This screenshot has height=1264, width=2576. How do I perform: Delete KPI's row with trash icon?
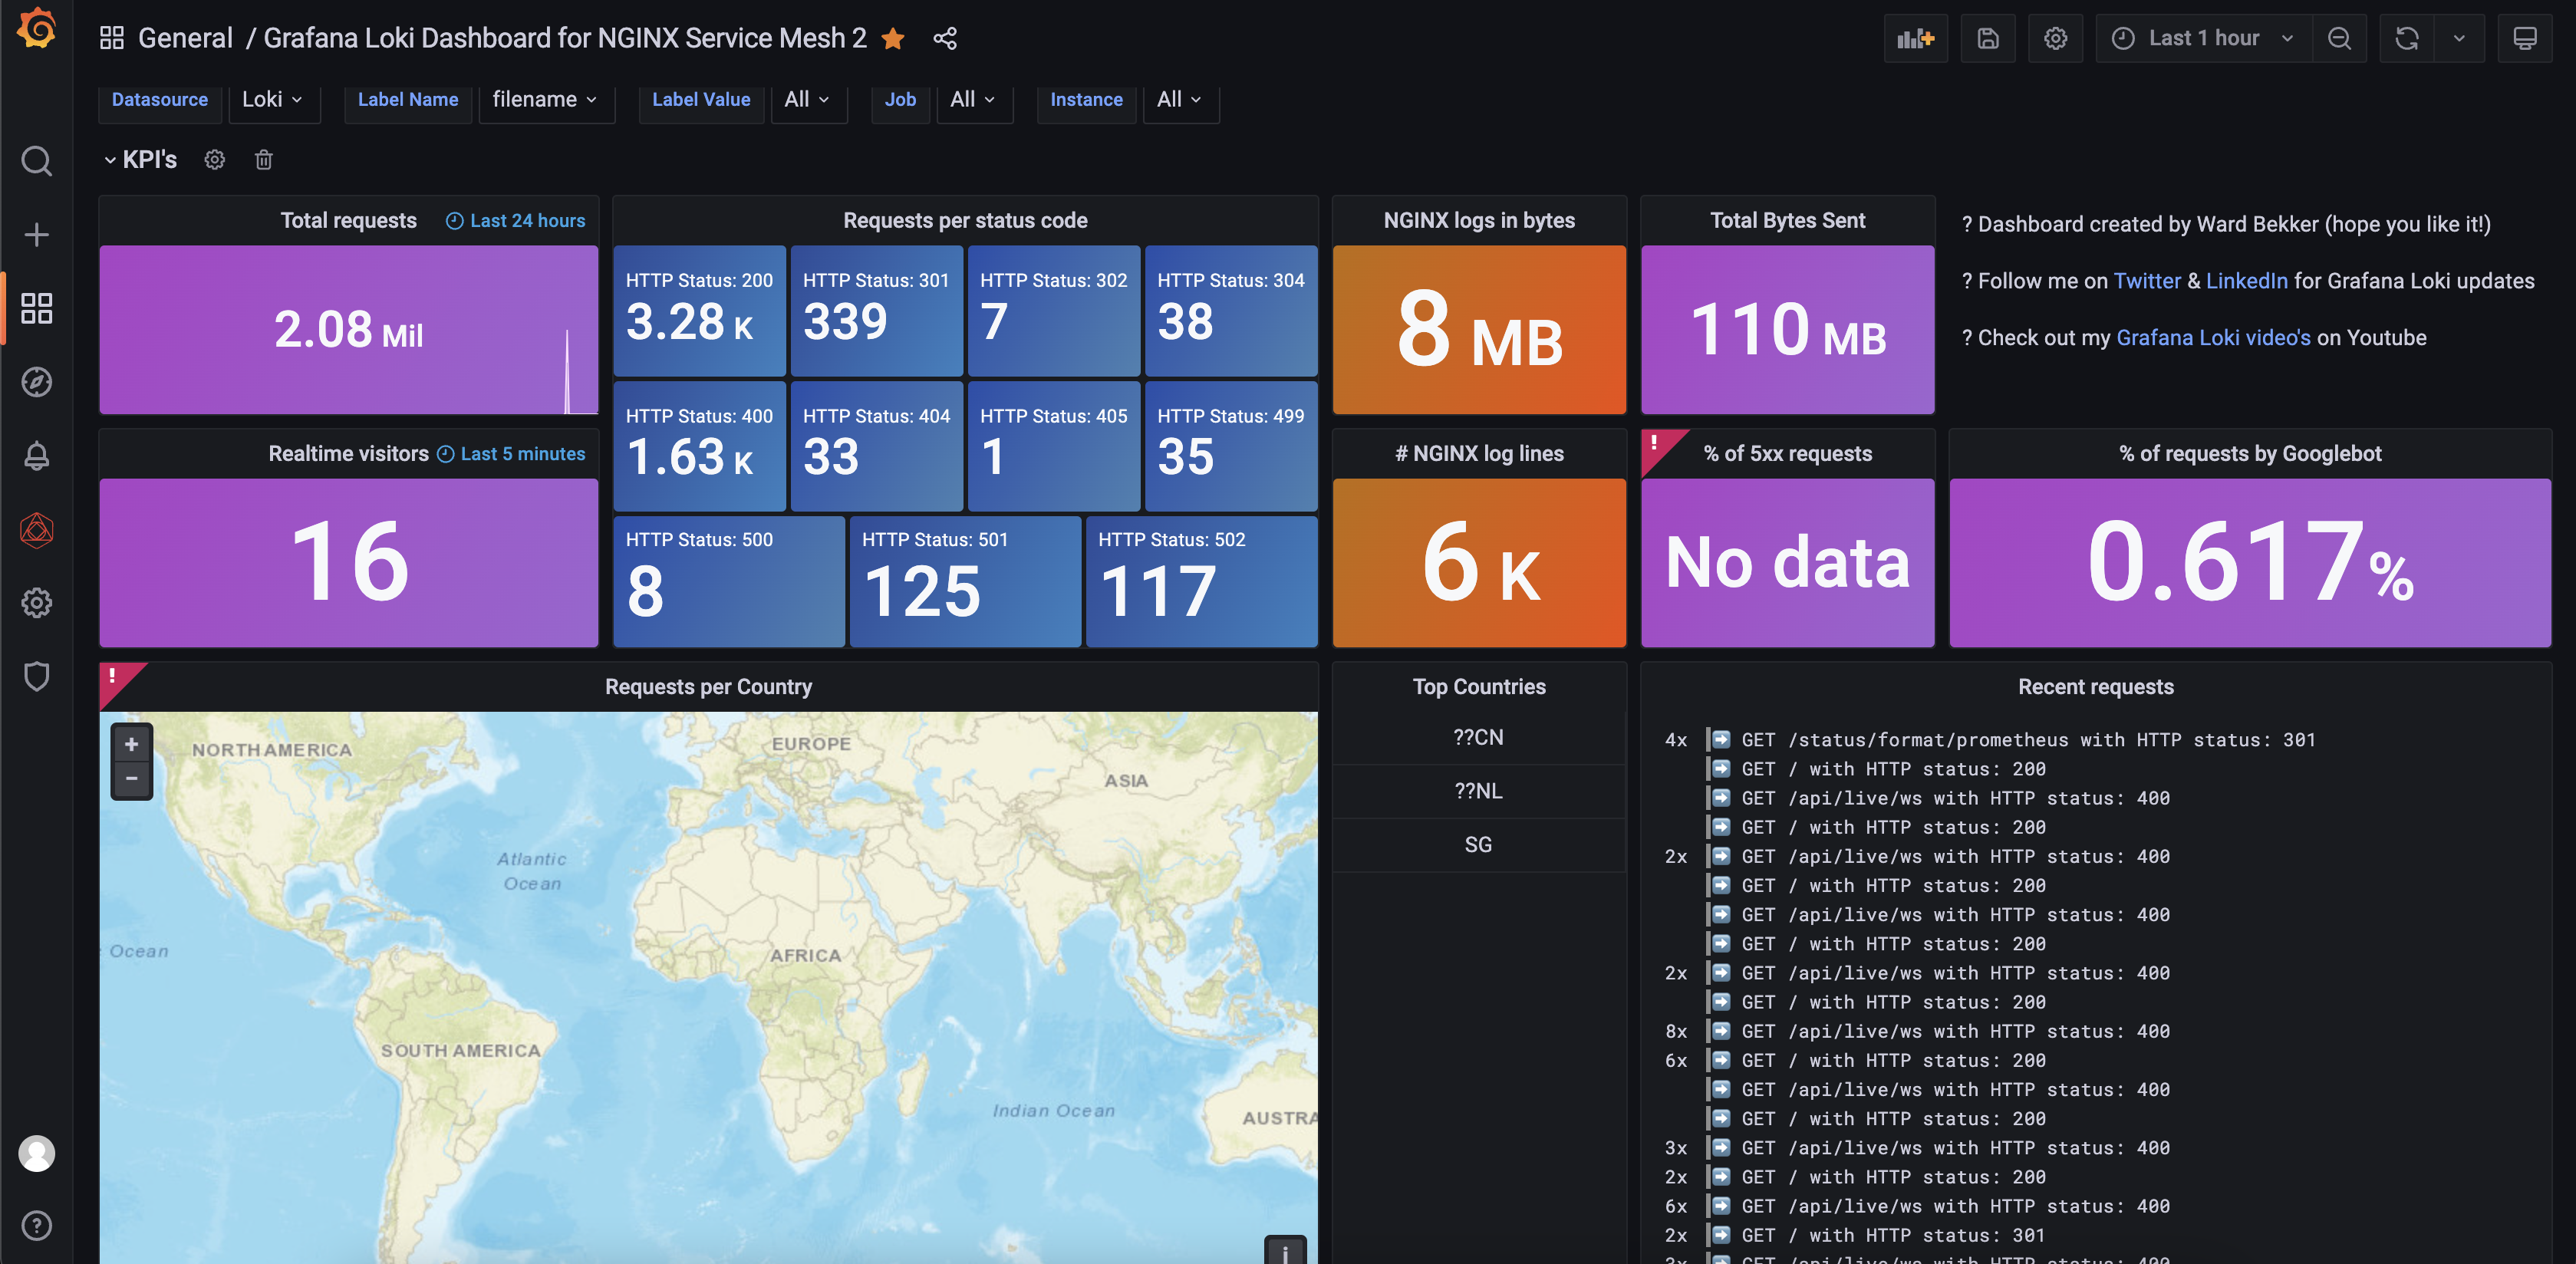[x=264, y=160]
